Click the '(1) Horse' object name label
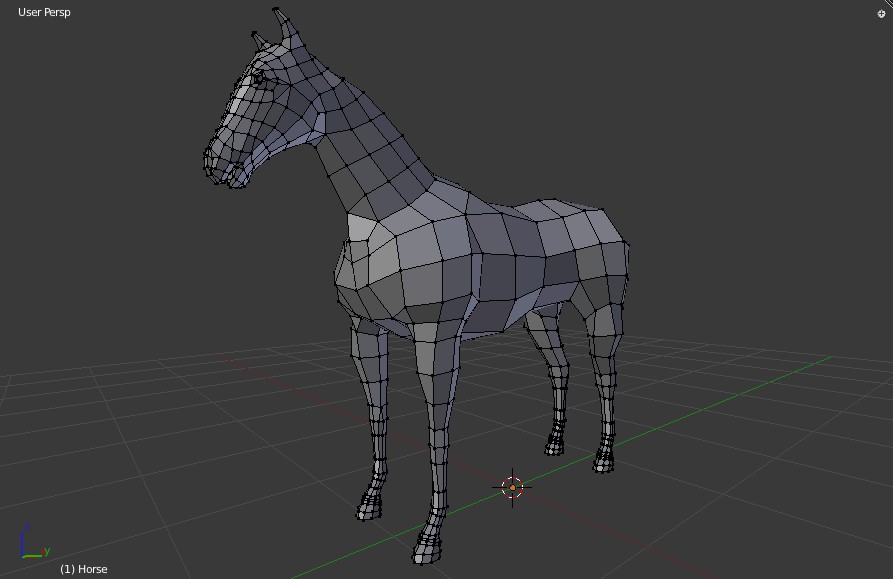Image resolution: width=893 pixels, height=579 pixels. pyautogui.click(x=85, y=568)
